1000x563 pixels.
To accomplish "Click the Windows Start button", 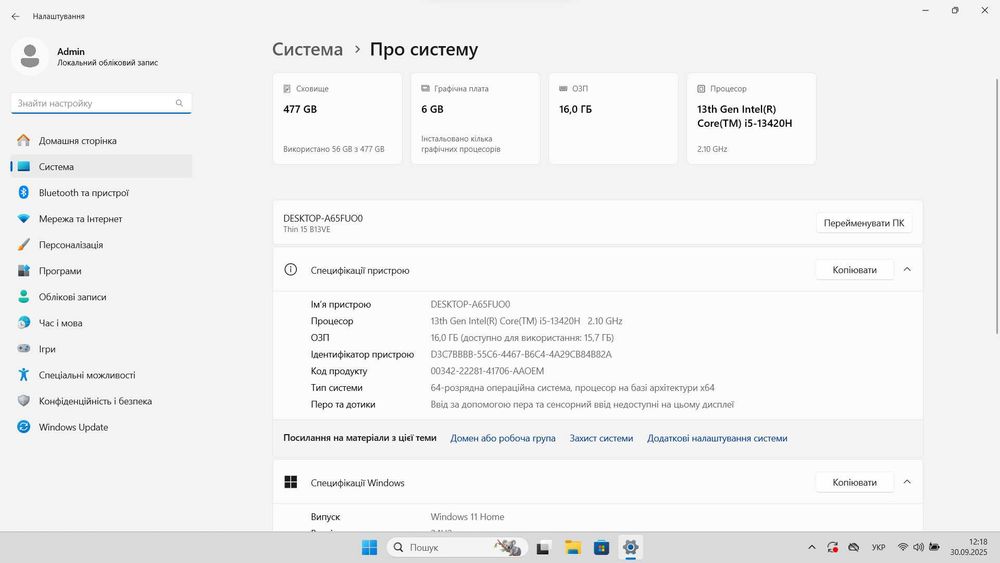I will click(x=369, y=547).
